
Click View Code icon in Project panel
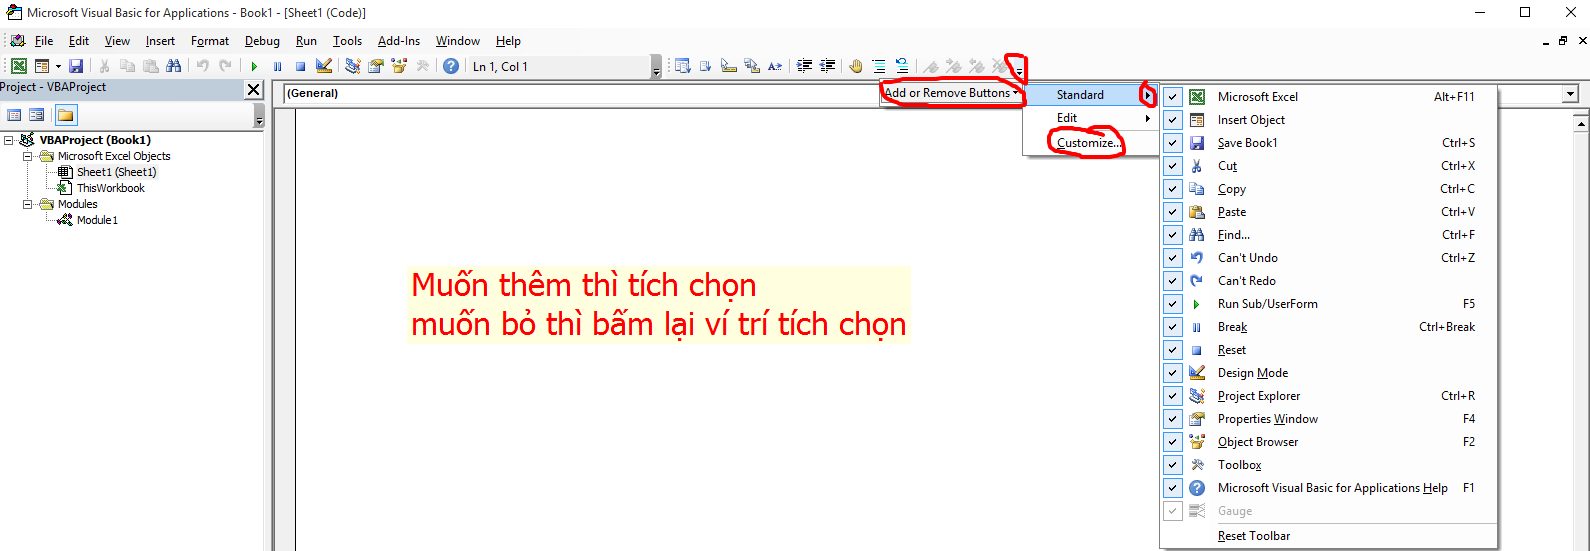pyautogui.click(x=15, y=115)
